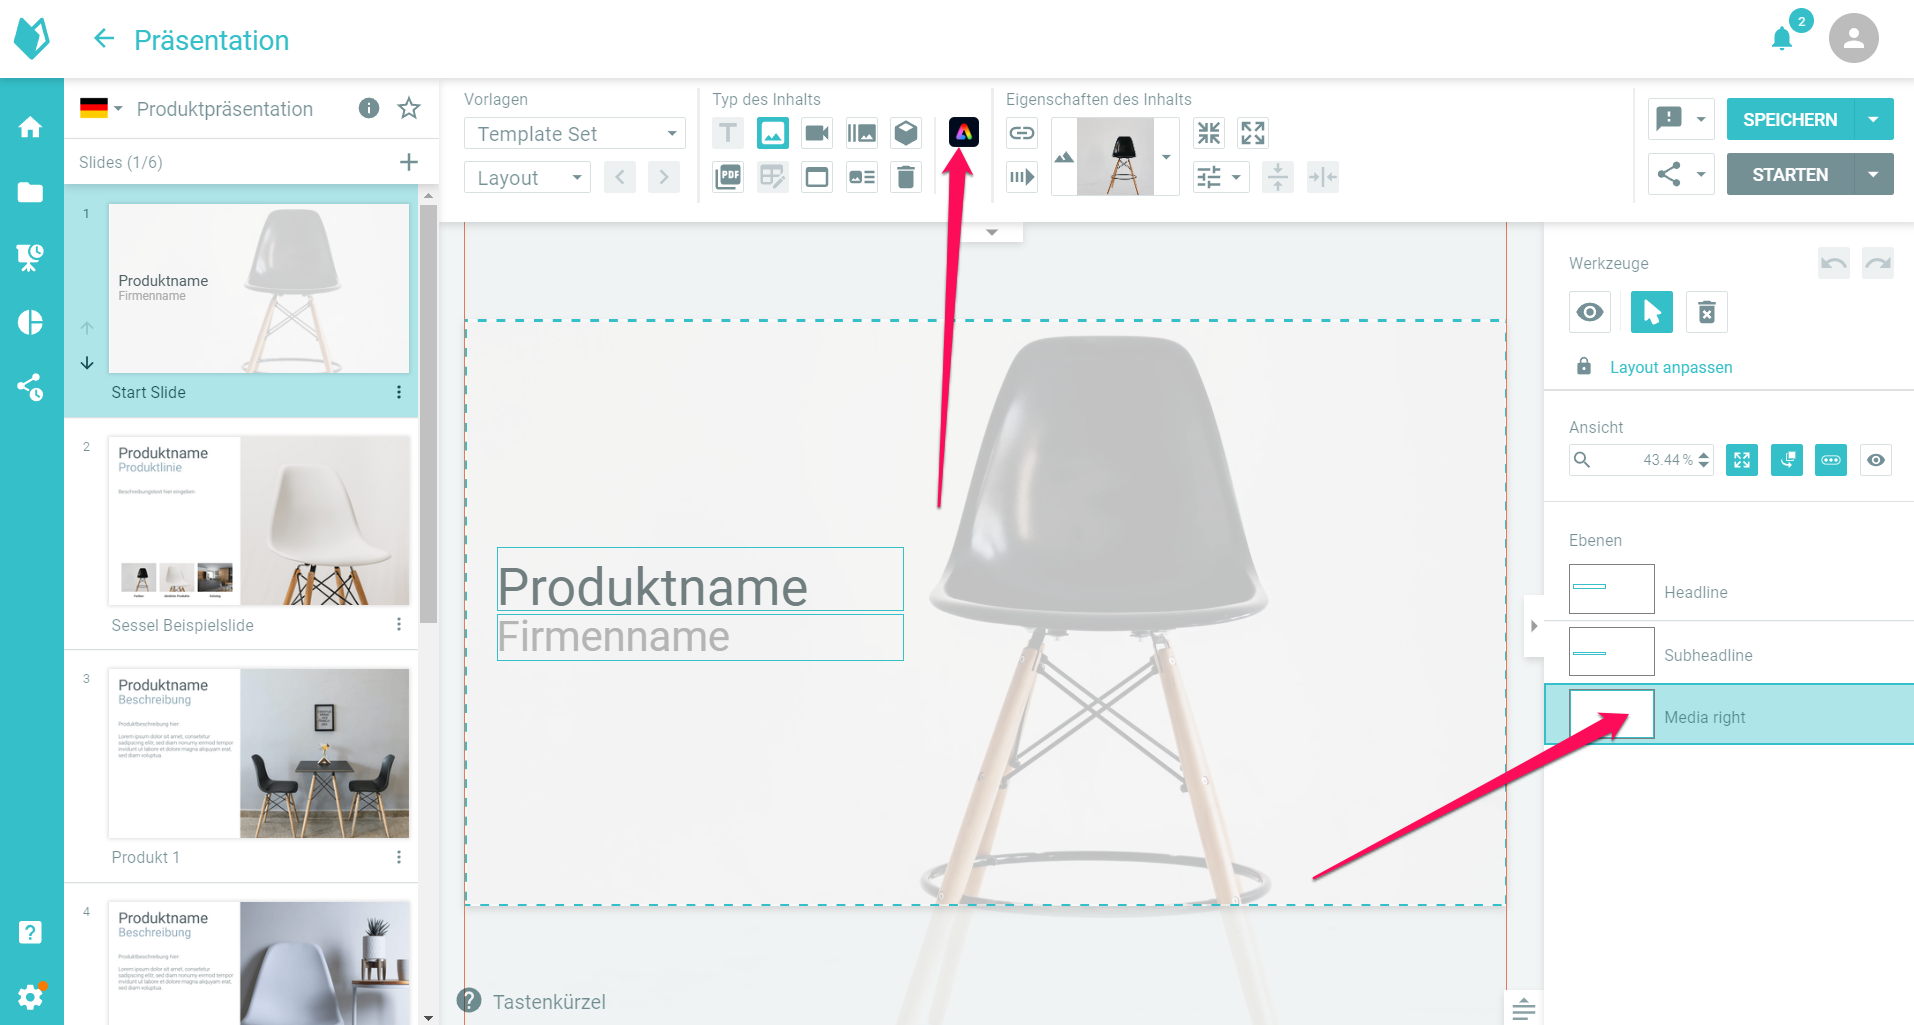
Task: Add a new slide with plus
Action: [409, 162]
